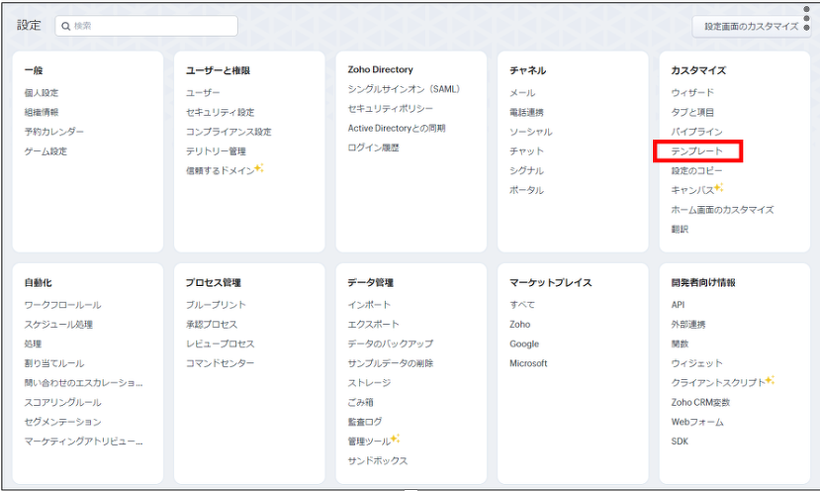Viewport: 820px width, 491px height.
Task: Go to メール channel settings
Action: tap(522, 93)
